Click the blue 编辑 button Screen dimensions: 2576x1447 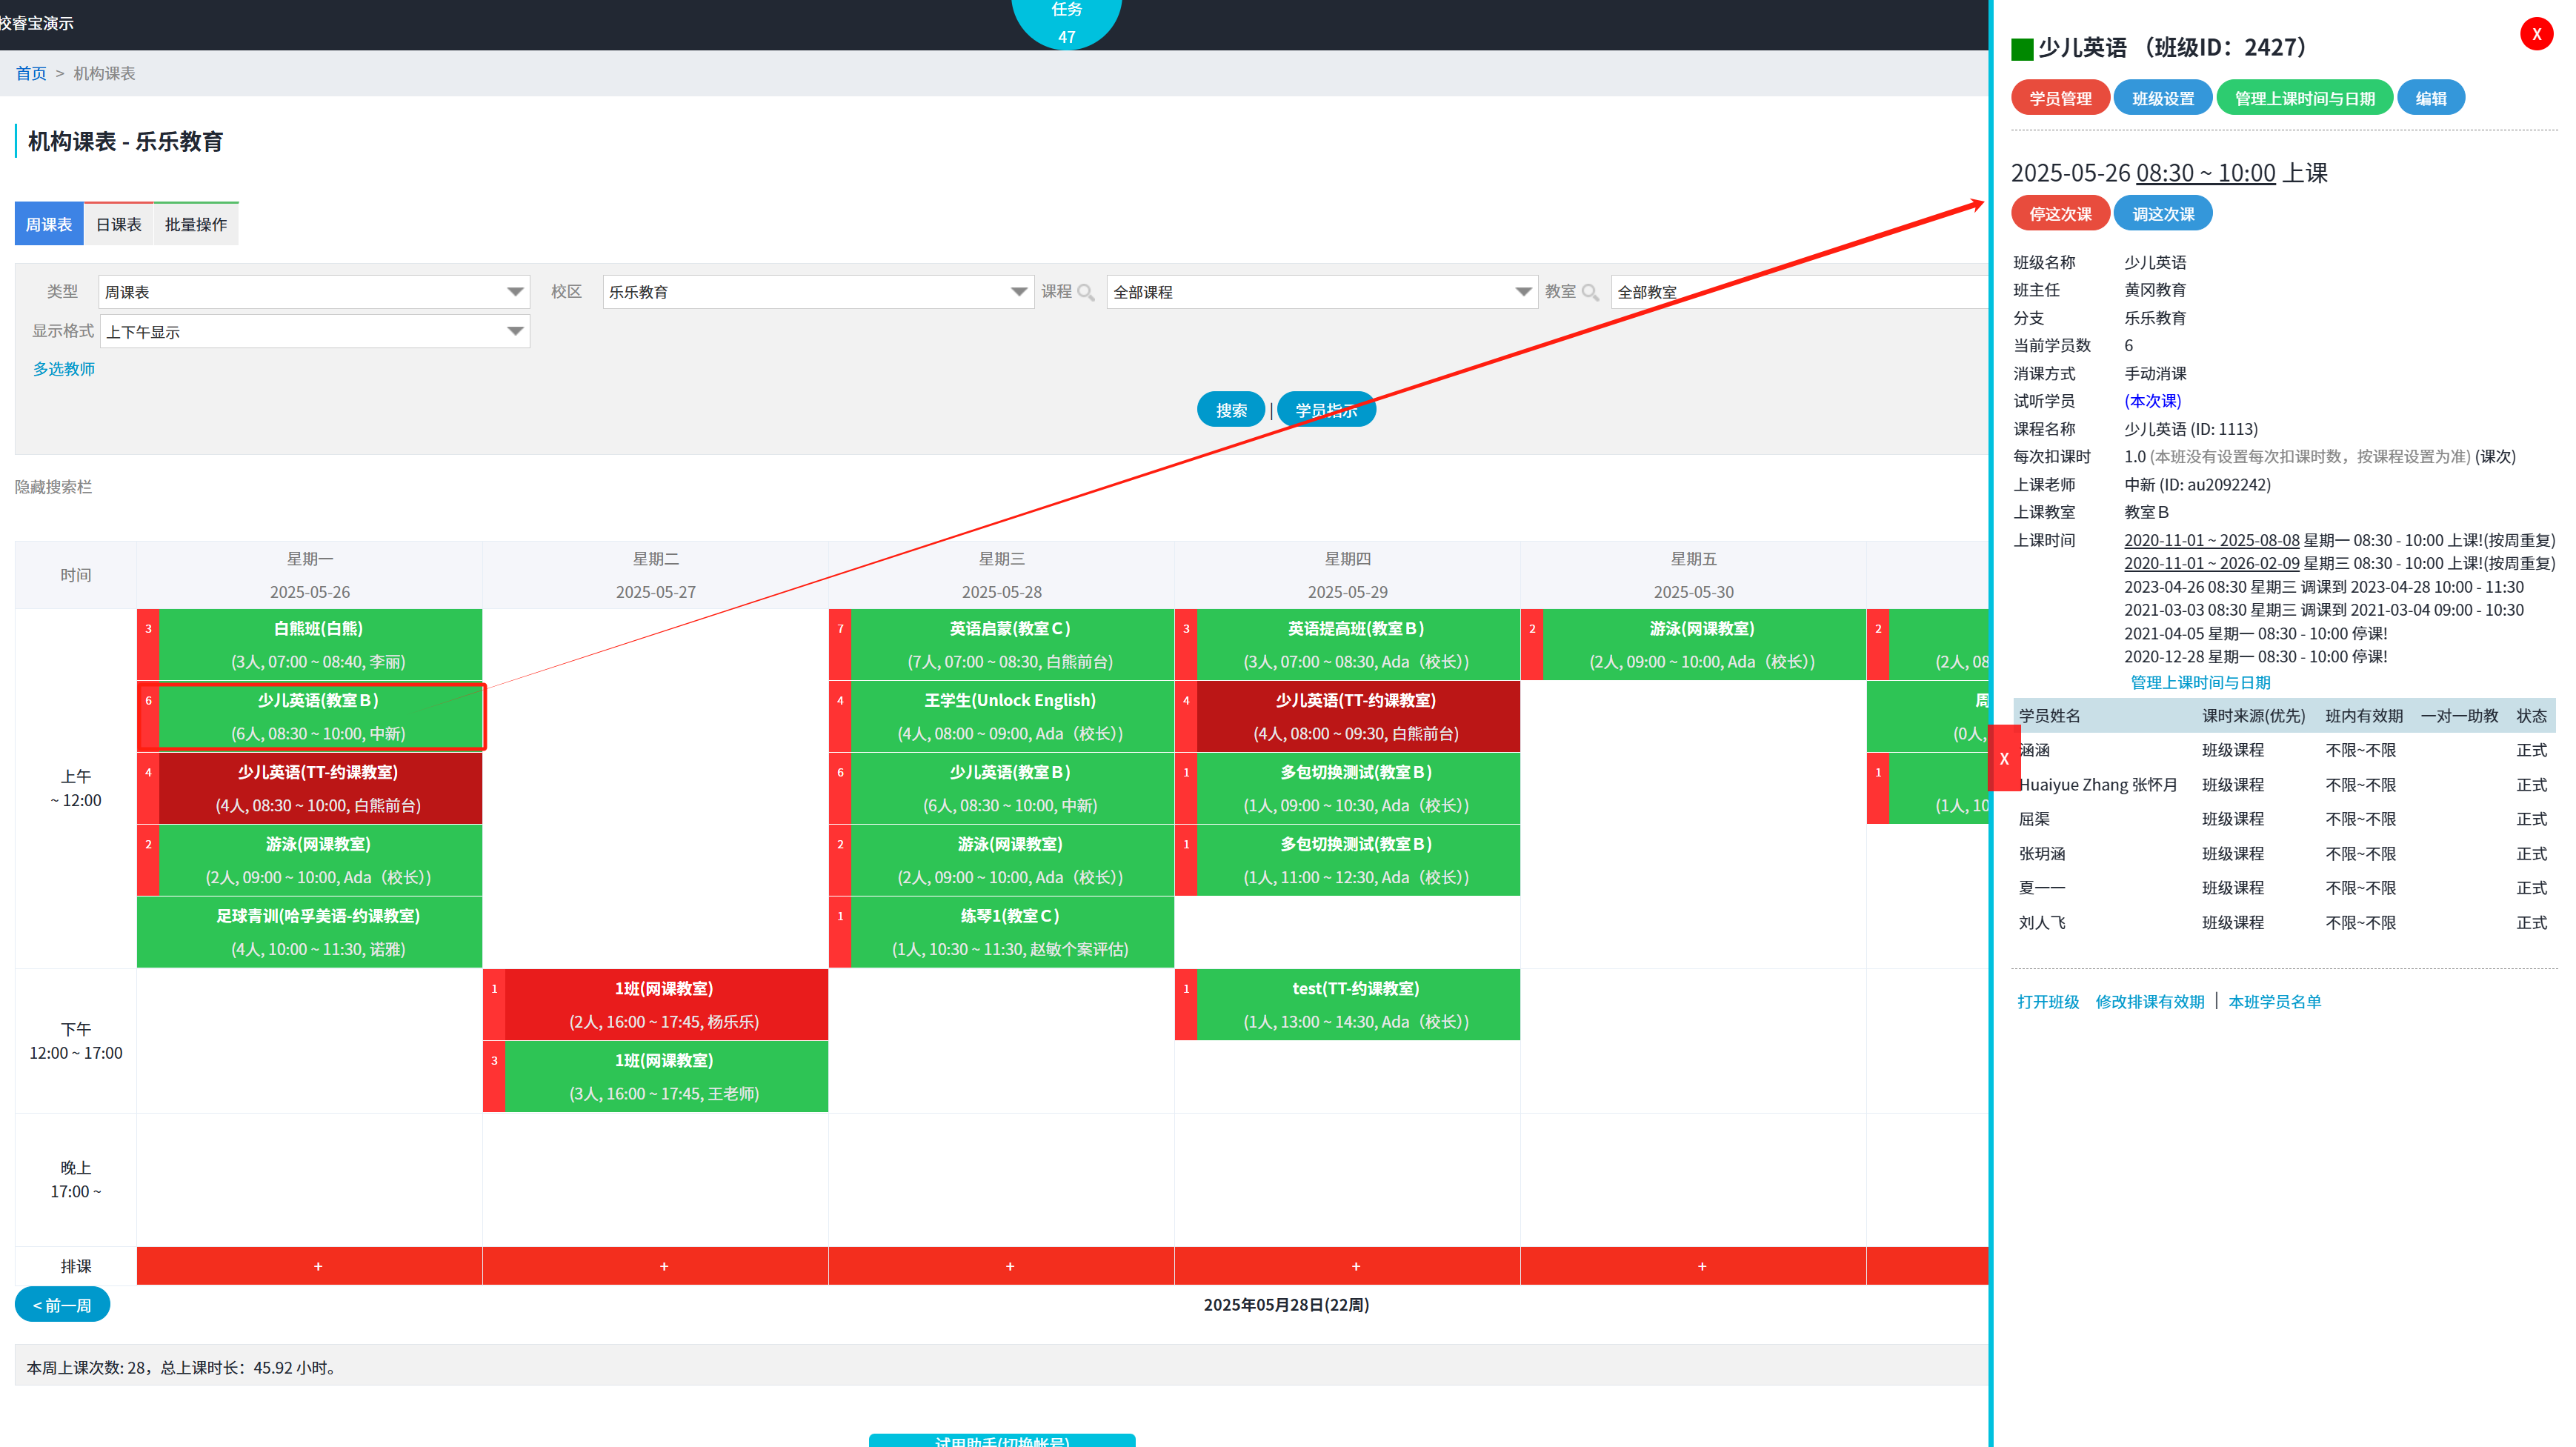[x=2430, y=98]
